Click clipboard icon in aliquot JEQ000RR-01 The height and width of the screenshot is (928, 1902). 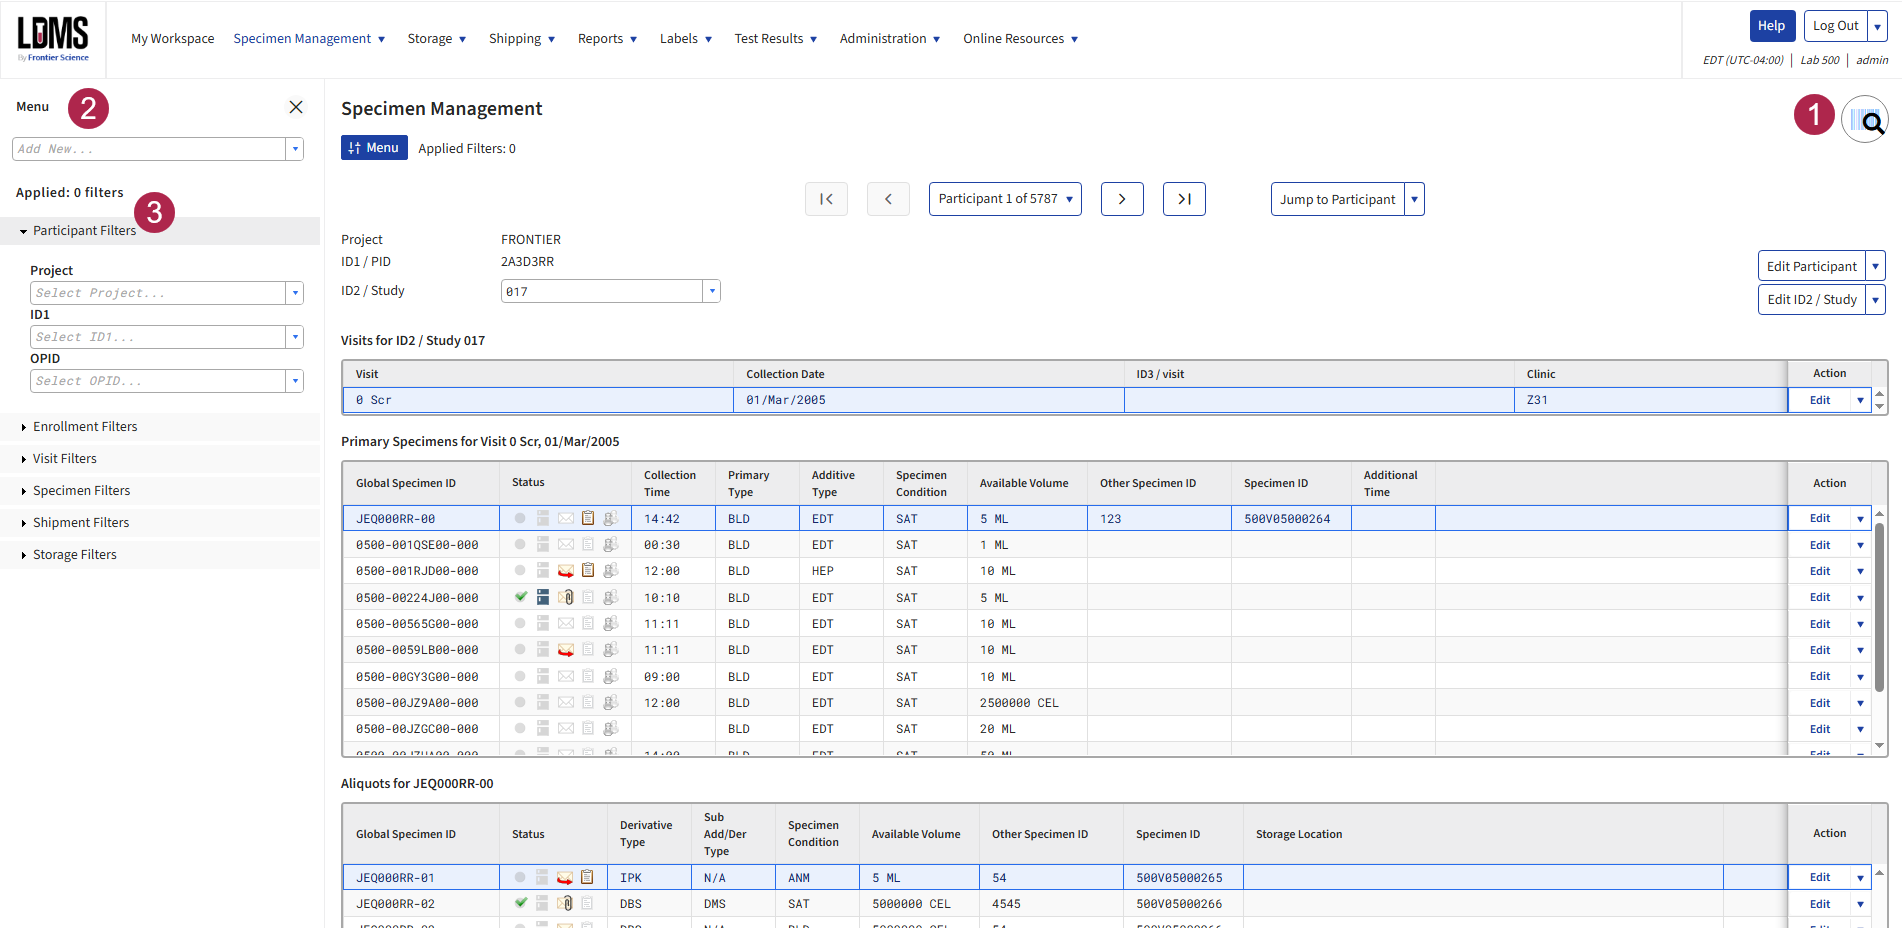587,877
